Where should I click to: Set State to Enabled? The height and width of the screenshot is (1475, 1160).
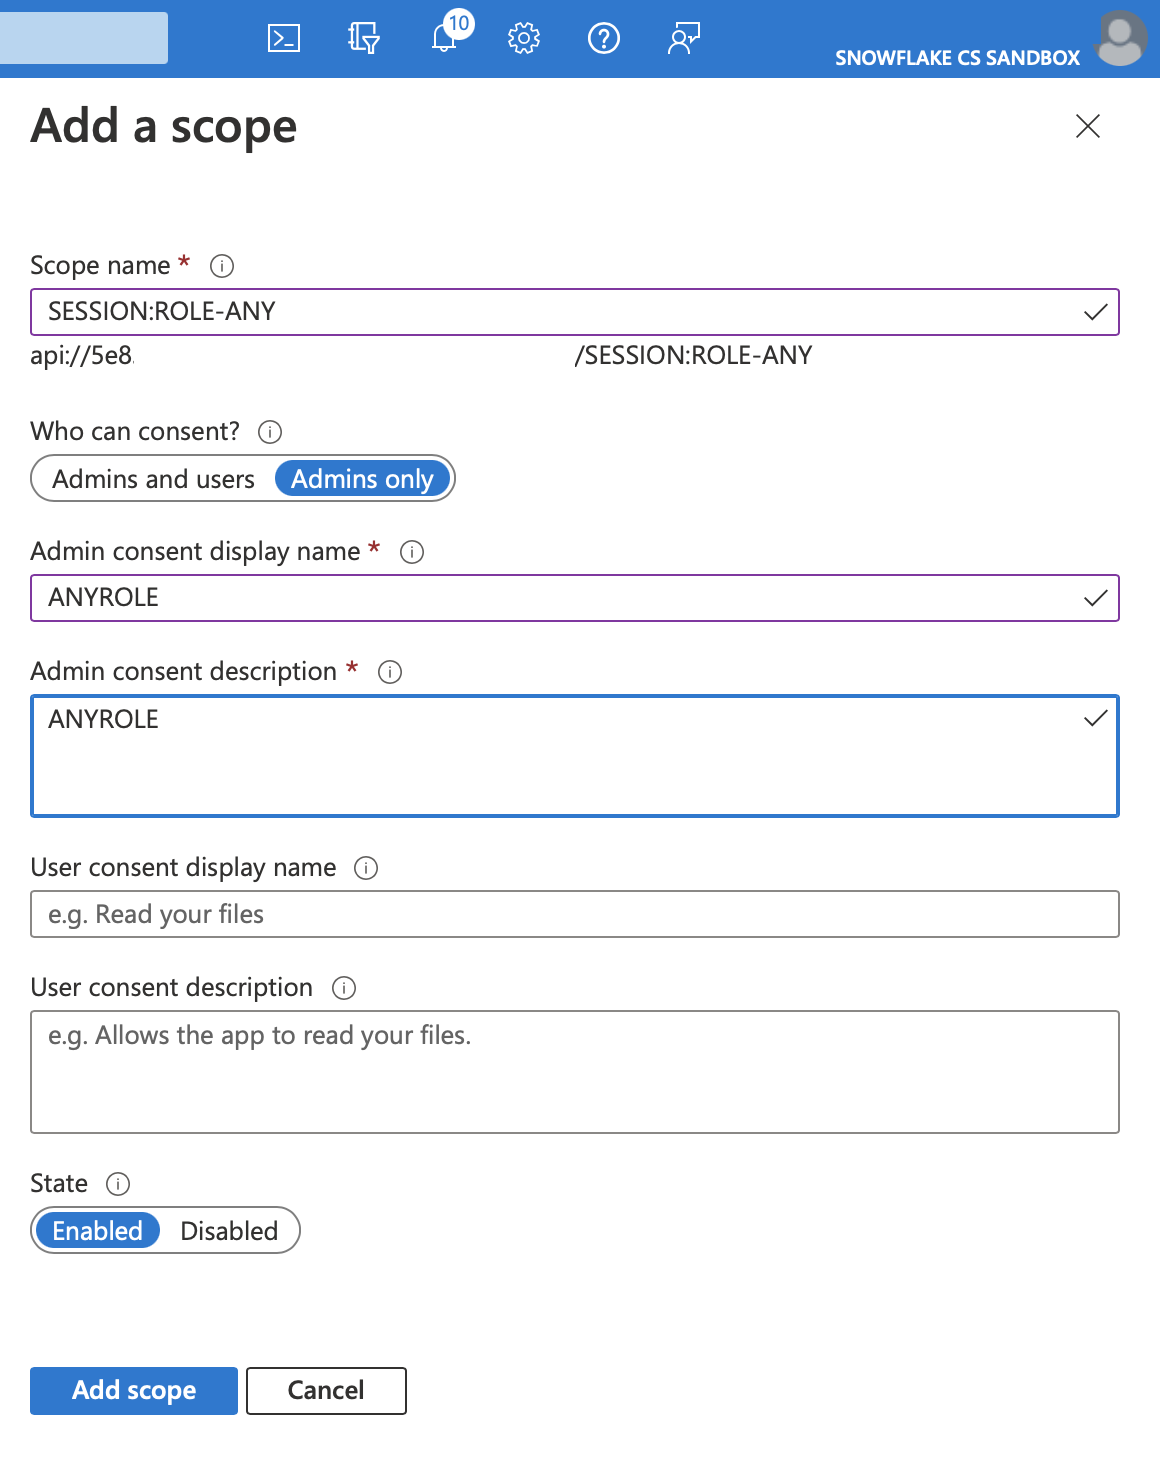pos(97,1231)
